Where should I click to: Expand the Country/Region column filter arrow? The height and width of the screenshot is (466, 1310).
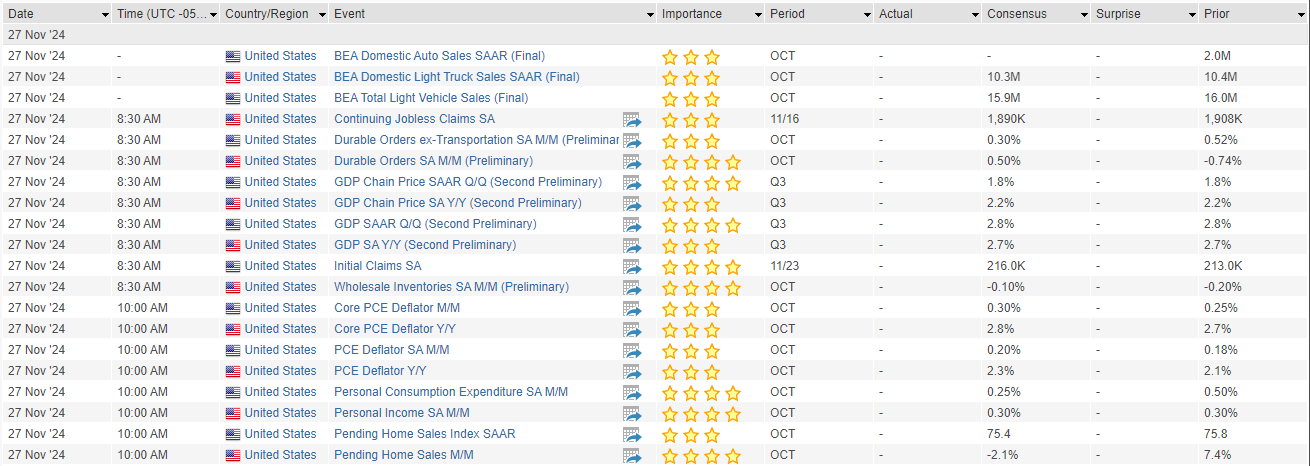tap(321, 15)
